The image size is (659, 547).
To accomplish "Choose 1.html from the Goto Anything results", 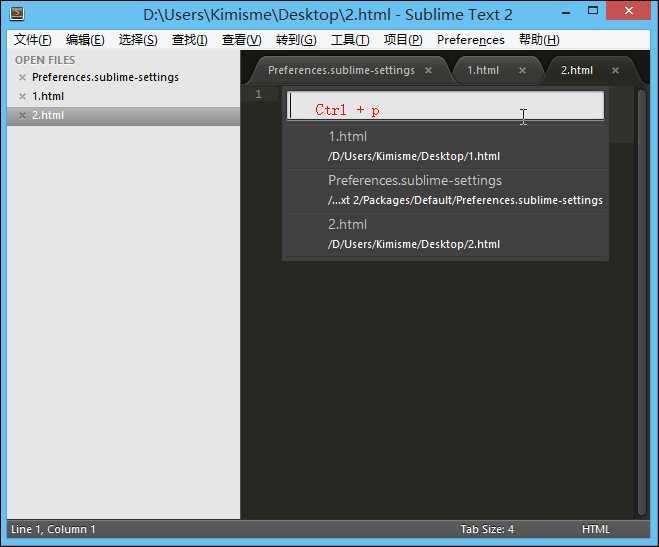I will 447,146.
